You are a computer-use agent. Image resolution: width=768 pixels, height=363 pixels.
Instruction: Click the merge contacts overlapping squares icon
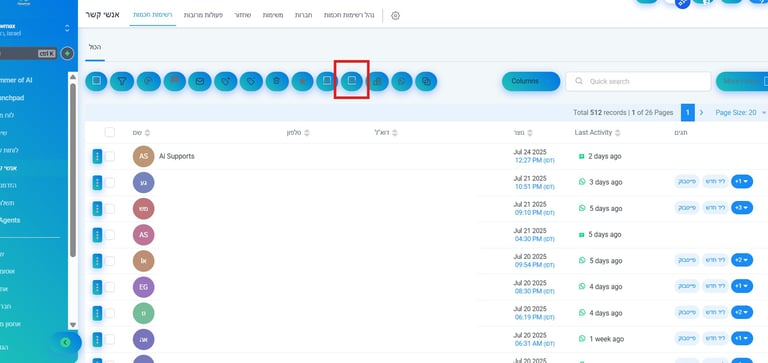pyautogui.click(x=426, y=81)
